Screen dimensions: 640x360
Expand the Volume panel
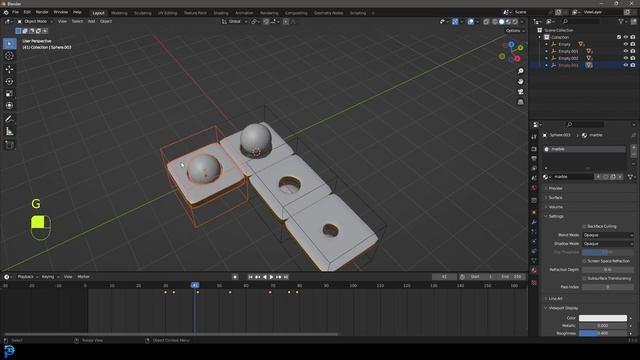tap(555, 207)
